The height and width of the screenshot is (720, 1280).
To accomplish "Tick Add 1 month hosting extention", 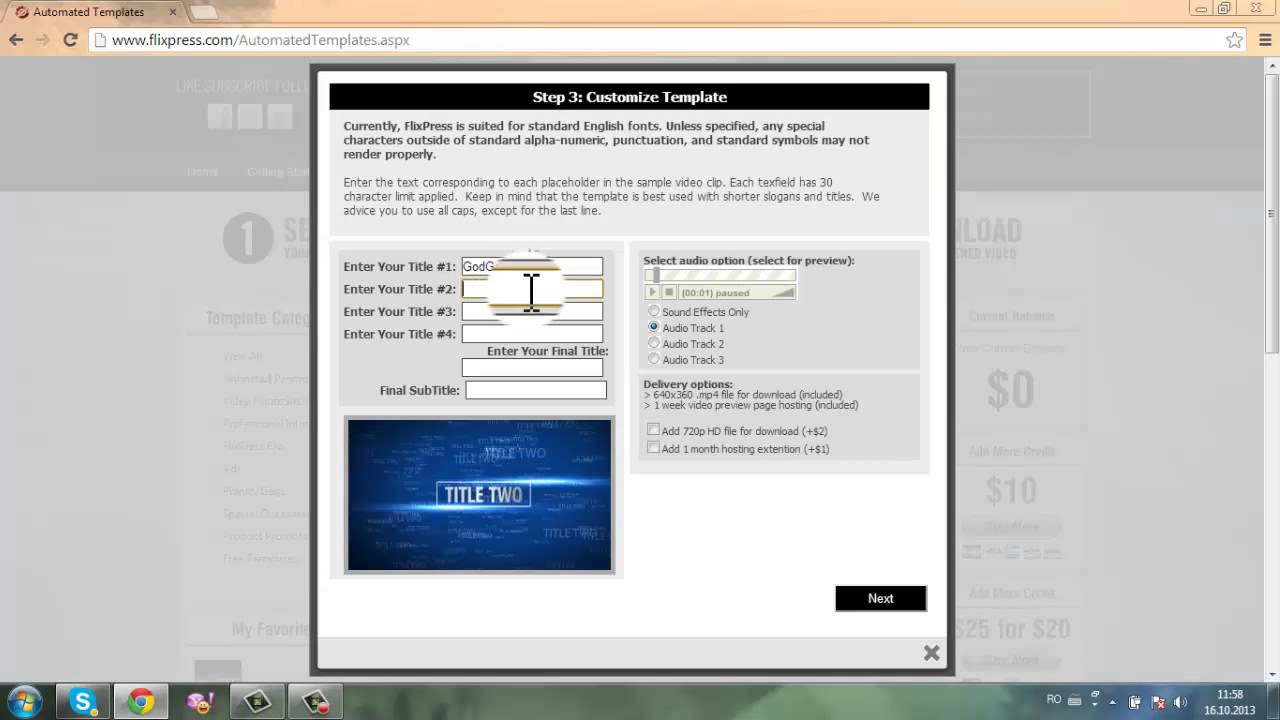I will coord(653,448).
